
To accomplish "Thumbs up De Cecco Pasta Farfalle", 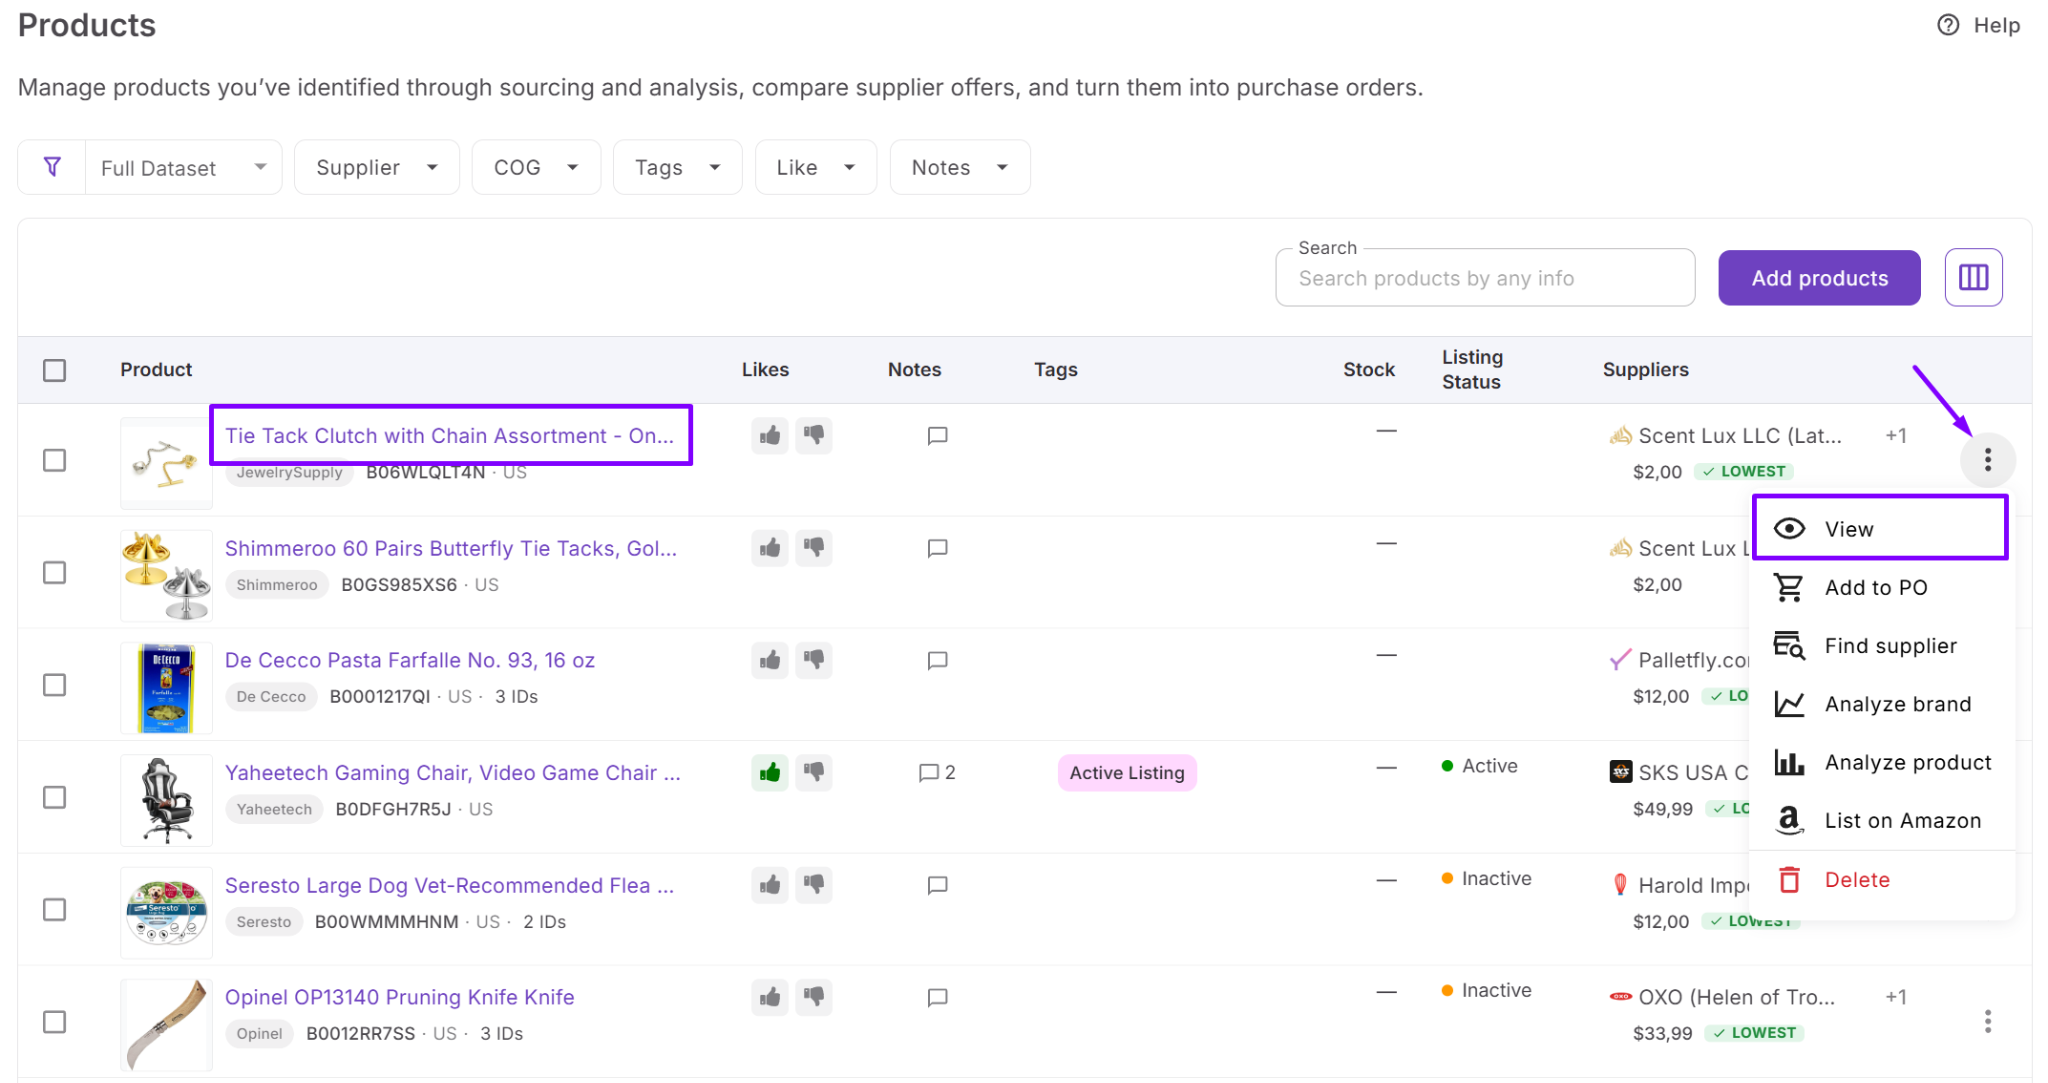I will click(x=770, y=660).
